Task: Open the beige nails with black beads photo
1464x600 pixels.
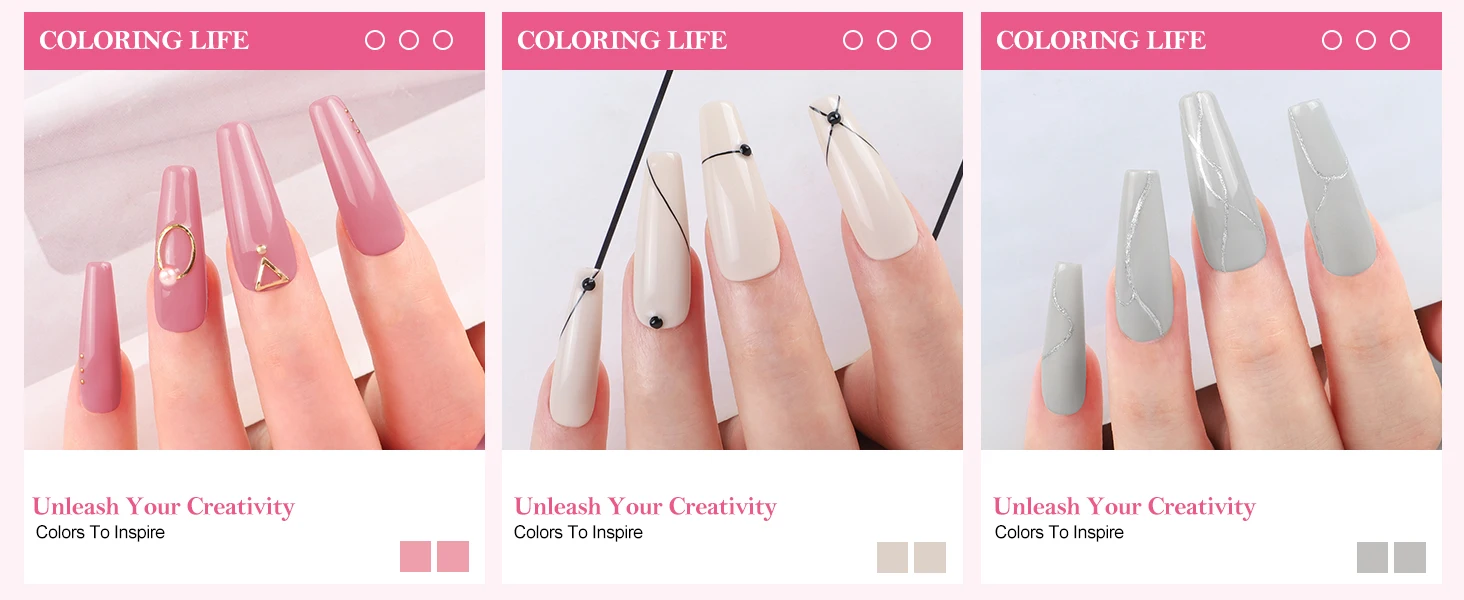Action: [732, 260]
